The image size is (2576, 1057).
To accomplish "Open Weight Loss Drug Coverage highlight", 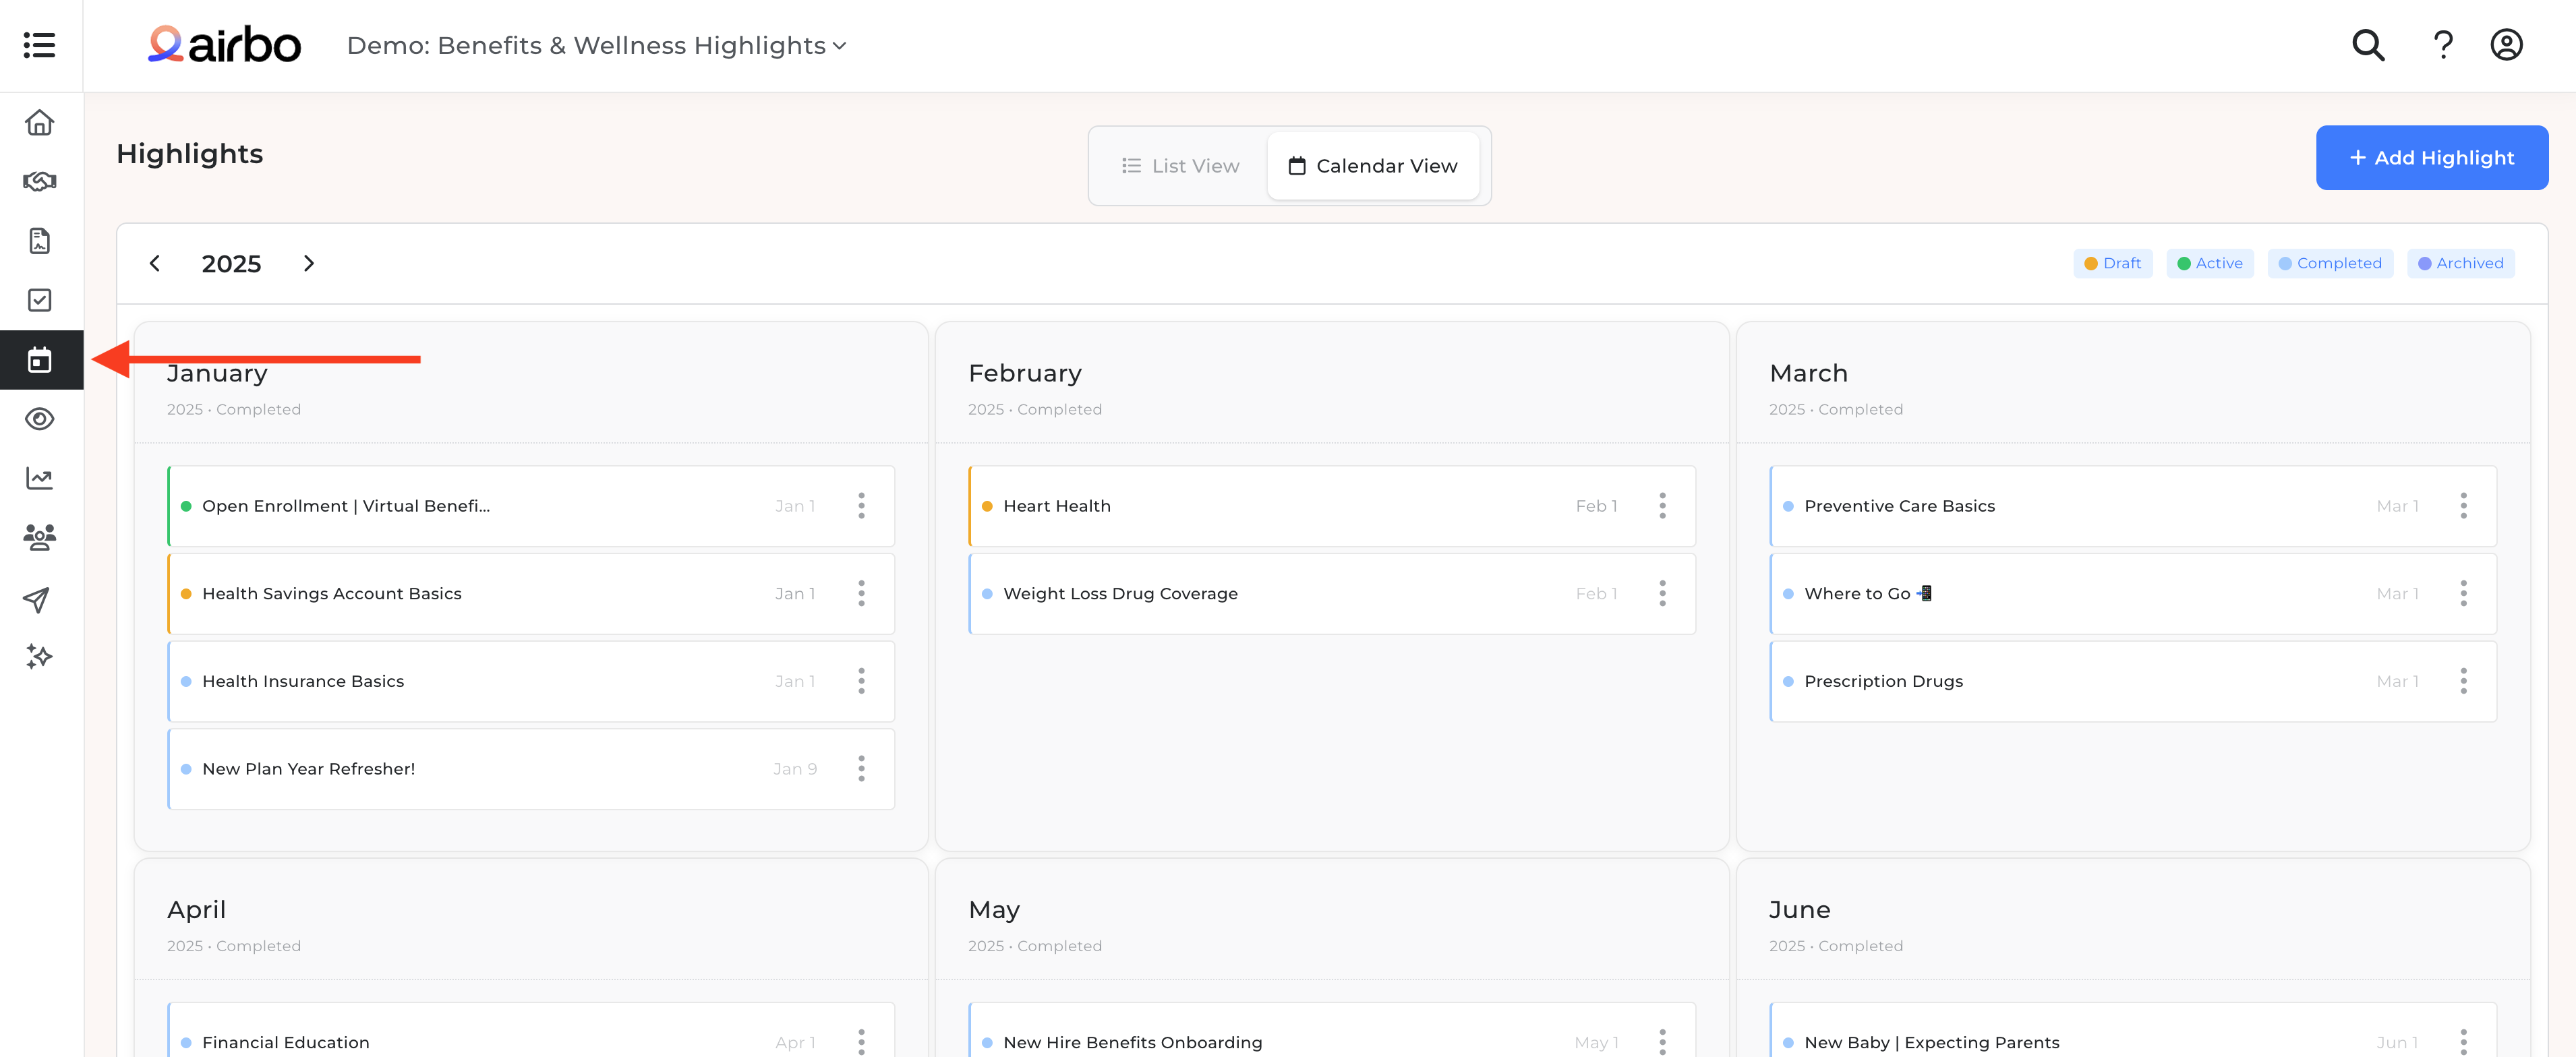I will [x=1332, y=594].
